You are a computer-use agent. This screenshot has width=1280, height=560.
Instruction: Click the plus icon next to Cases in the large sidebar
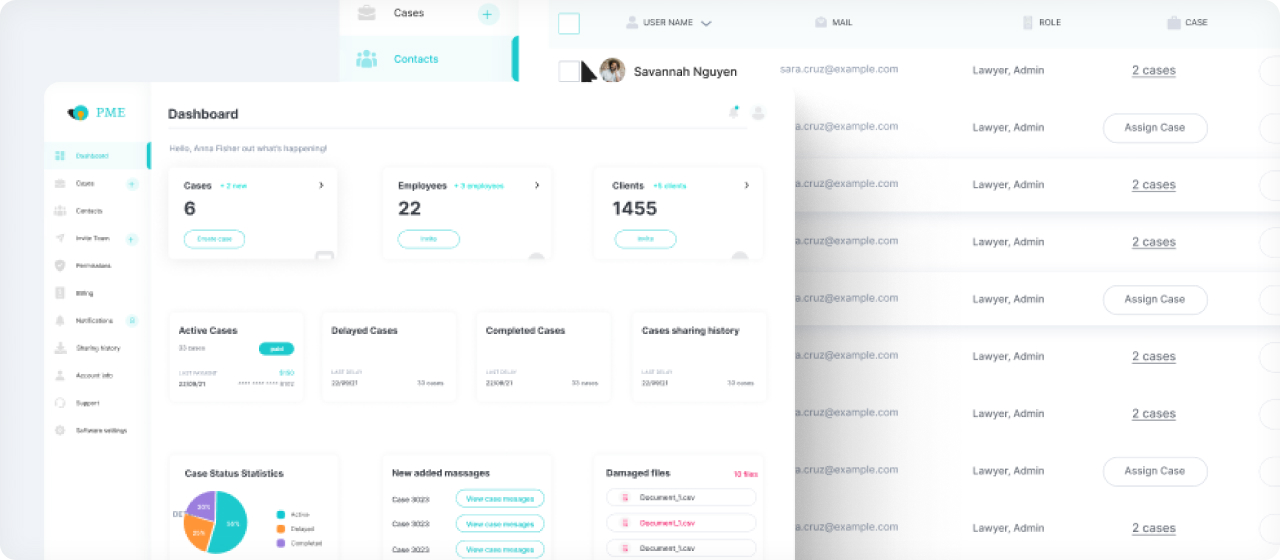pos(488,14)
